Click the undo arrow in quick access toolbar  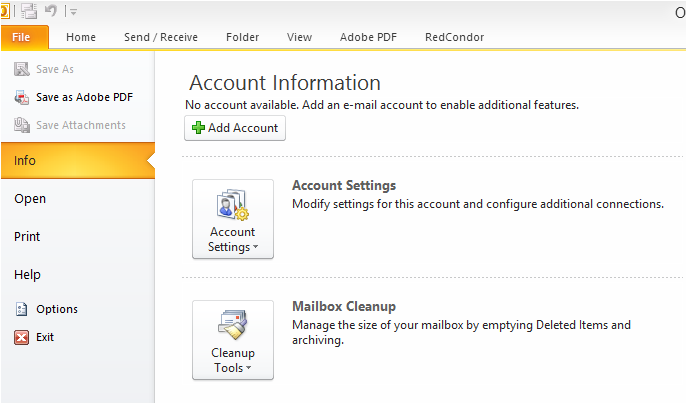[x=51, y=11]
